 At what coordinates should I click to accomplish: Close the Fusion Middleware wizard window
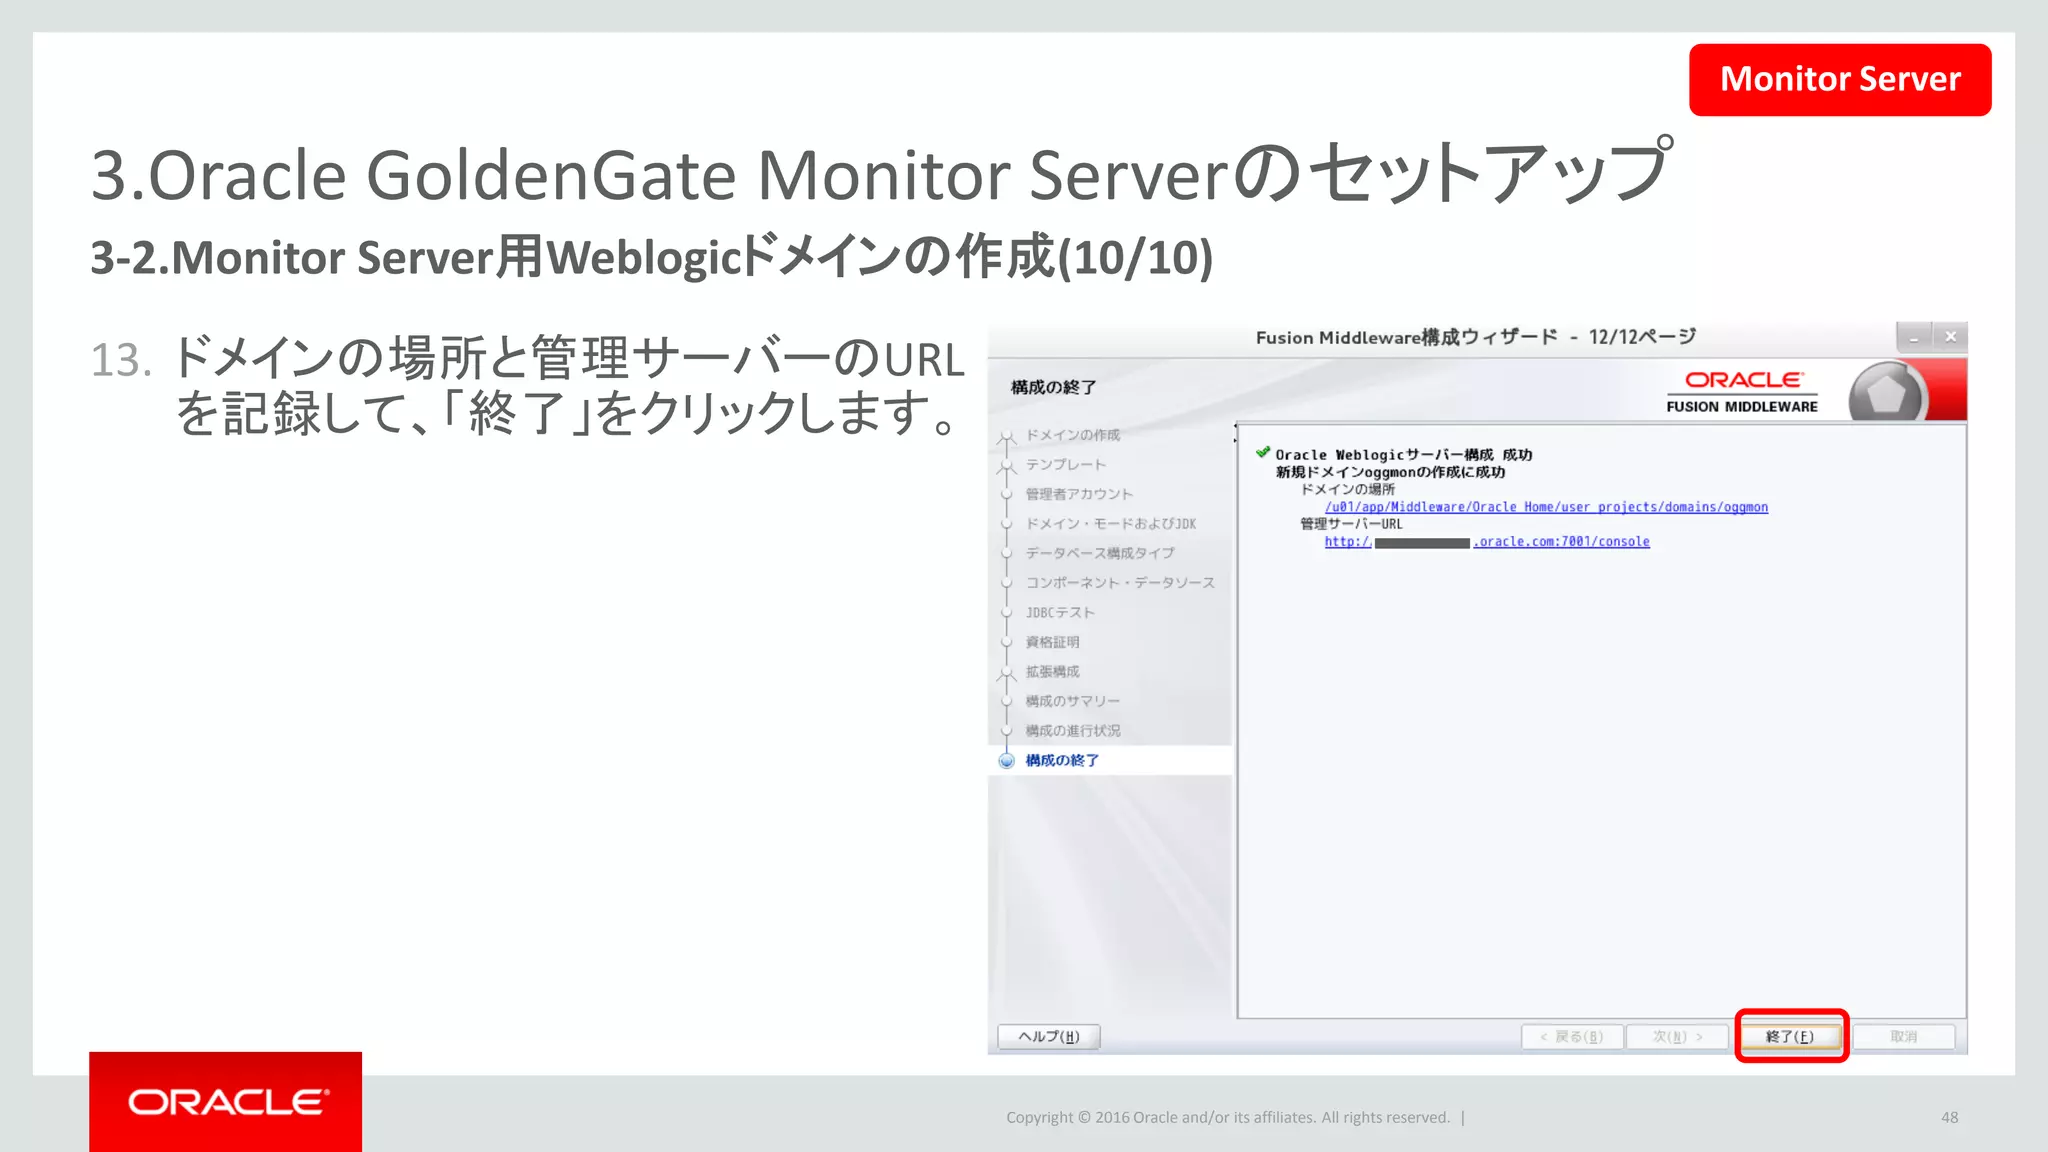pyautogui.click(x=1950, y=337)
